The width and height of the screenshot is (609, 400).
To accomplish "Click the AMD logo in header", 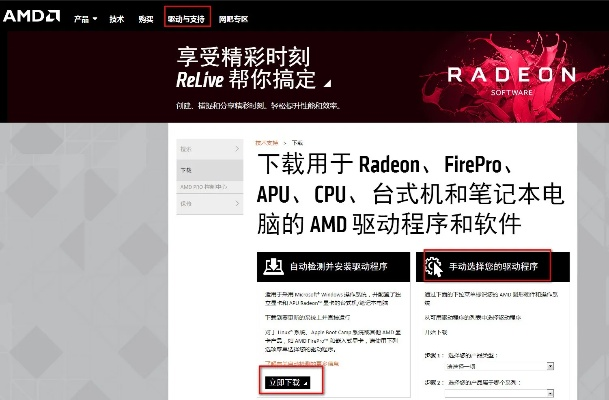I will click(34, 17).
